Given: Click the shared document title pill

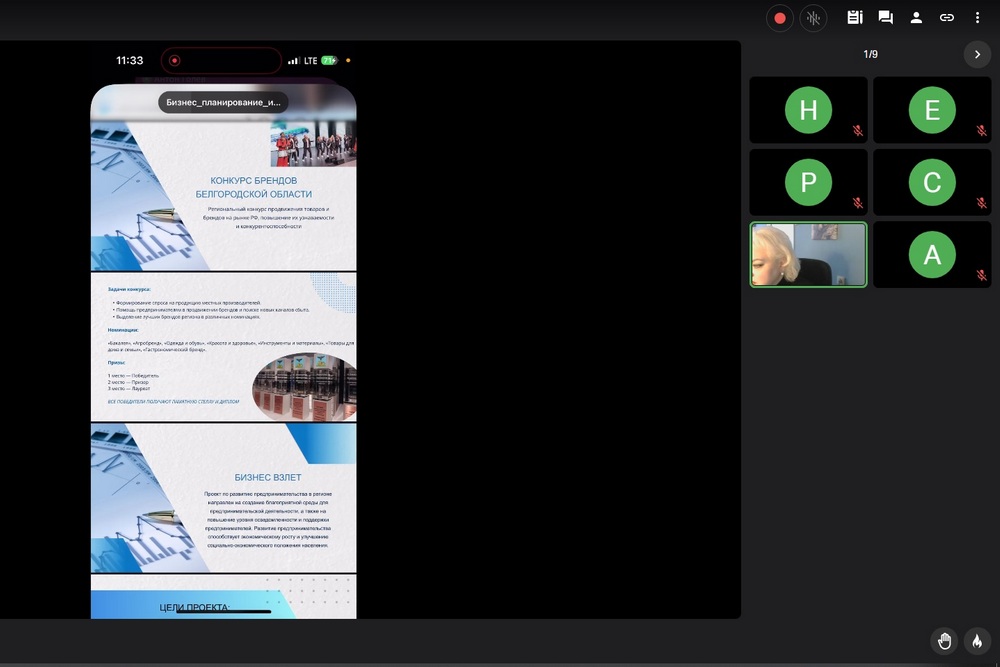Looking at the screenshot, I should coord(223,102).
